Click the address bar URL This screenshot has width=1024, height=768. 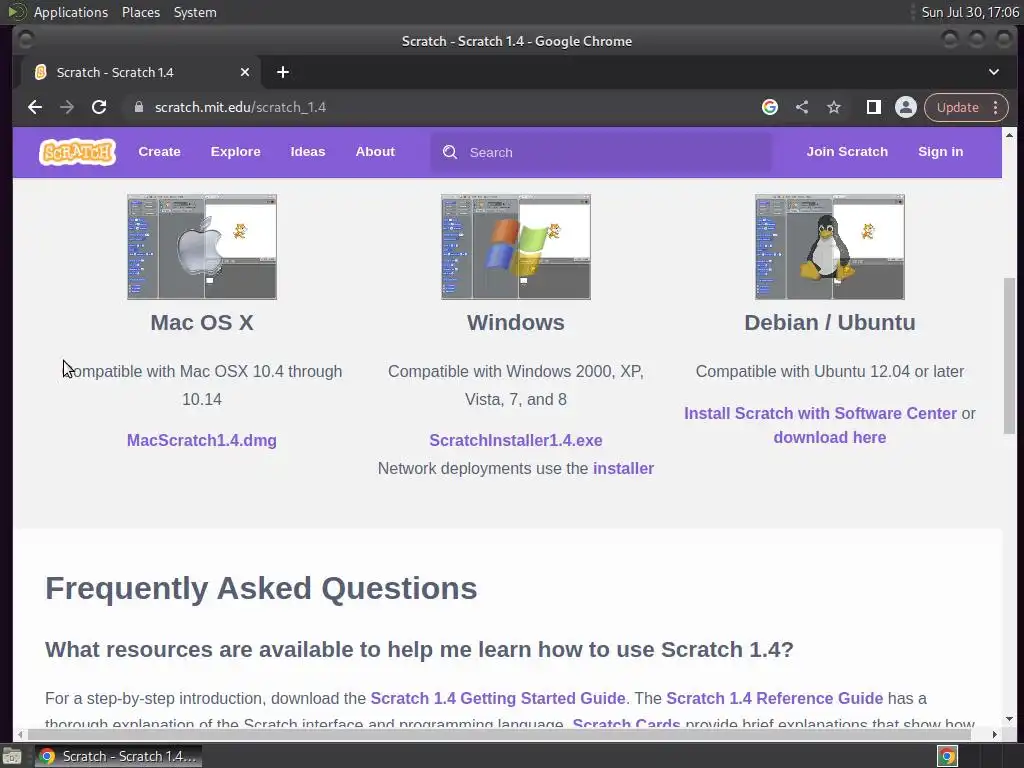click(240, 107)
